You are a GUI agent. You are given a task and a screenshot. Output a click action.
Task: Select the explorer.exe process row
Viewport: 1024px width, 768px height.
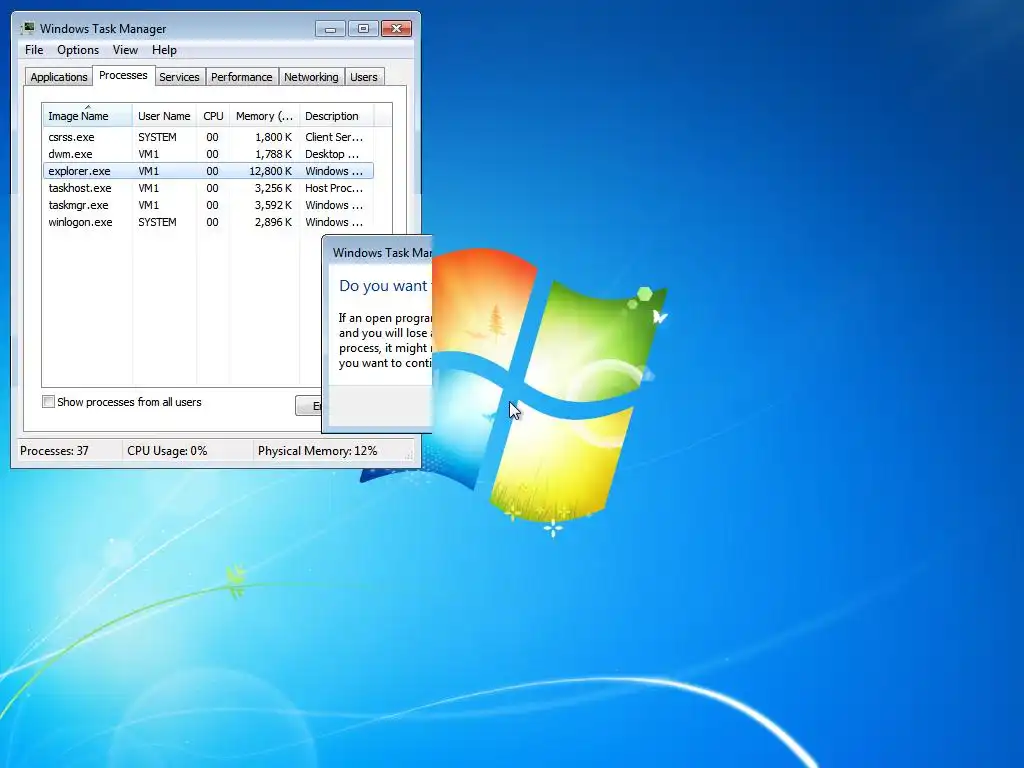(208, 171)
